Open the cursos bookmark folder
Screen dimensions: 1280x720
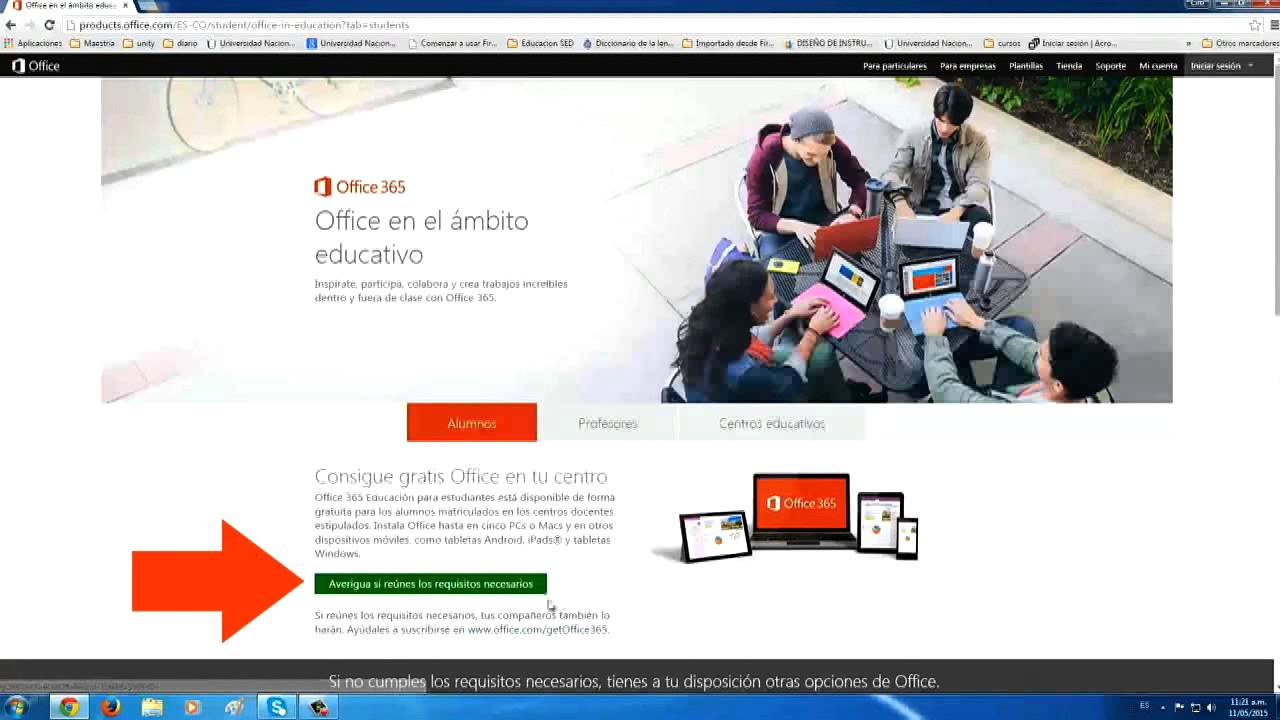coord(1003,43)
